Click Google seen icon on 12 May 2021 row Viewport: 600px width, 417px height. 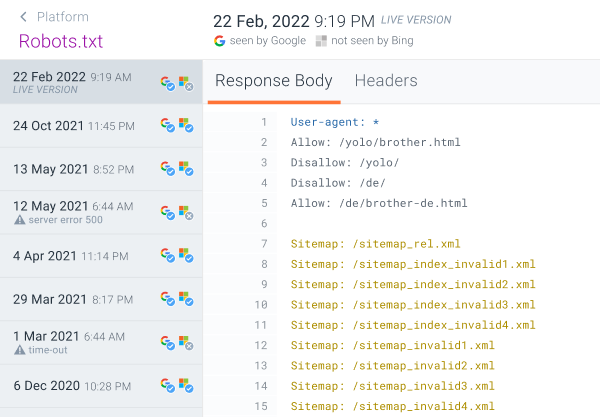[168, 213]
